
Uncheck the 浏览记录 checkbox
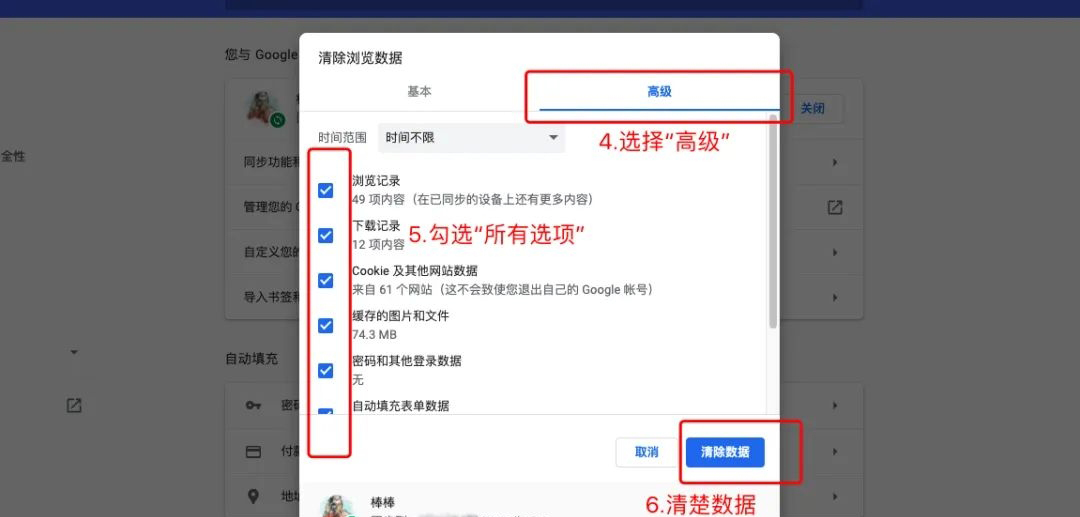click(x=326, y=191)
